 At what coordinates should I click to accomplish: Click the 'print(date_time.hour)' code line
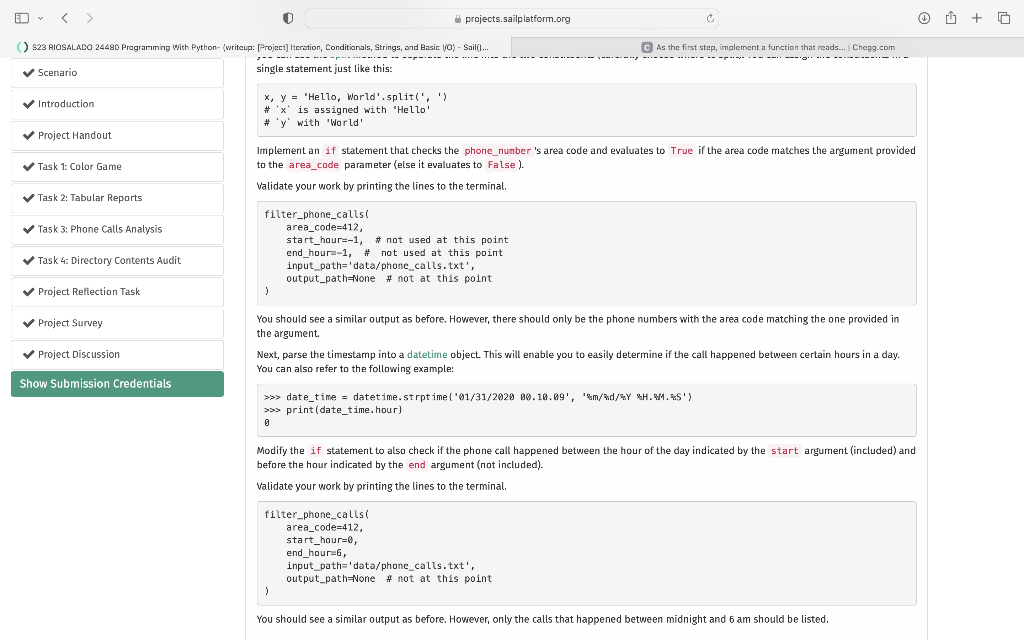click(x=333, y=410)
